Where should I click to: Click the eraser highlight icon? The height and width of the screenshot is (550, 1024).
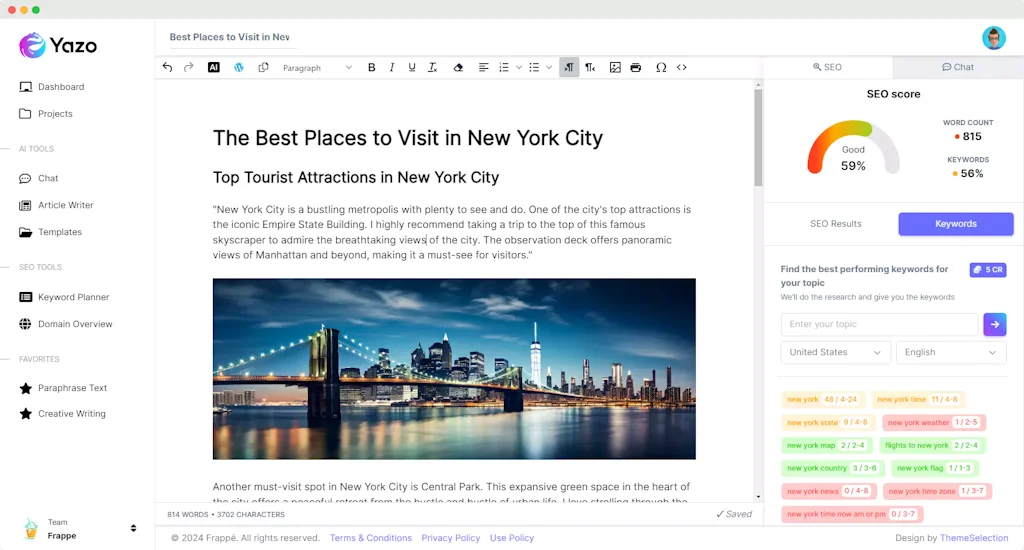(458, 68)
